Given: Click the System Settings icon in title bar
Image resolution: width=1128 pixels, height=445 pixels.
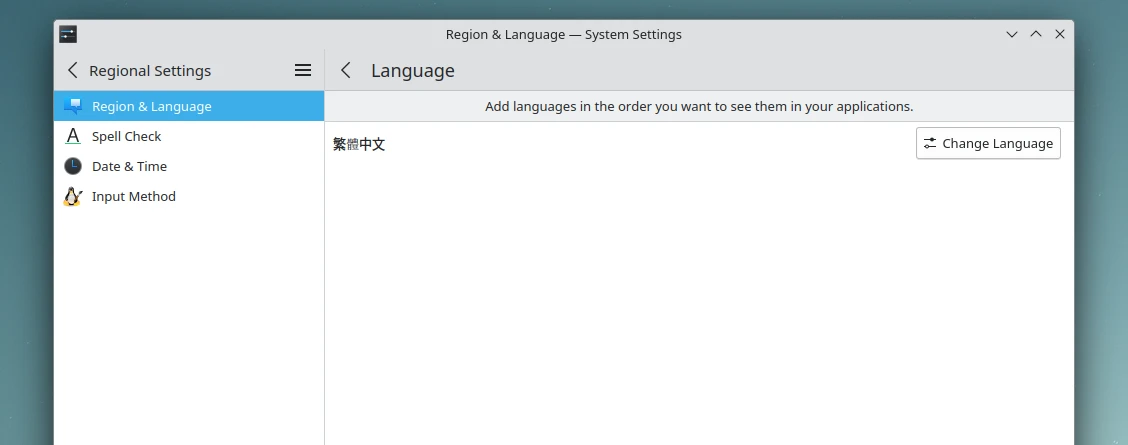Looking at the screenshot, I should click(68, 34).
